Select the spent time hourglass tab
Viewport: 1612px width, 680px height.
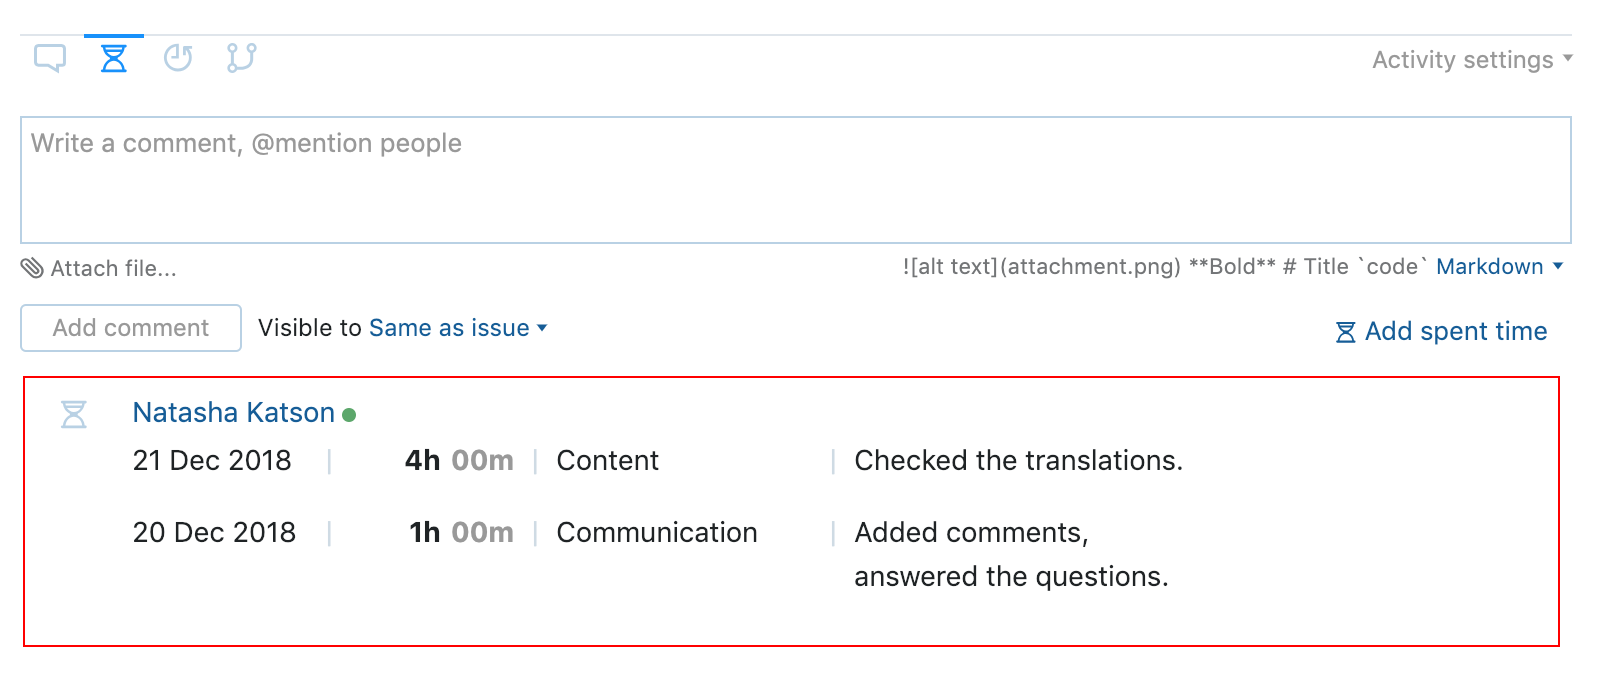(x=114, y=58)
